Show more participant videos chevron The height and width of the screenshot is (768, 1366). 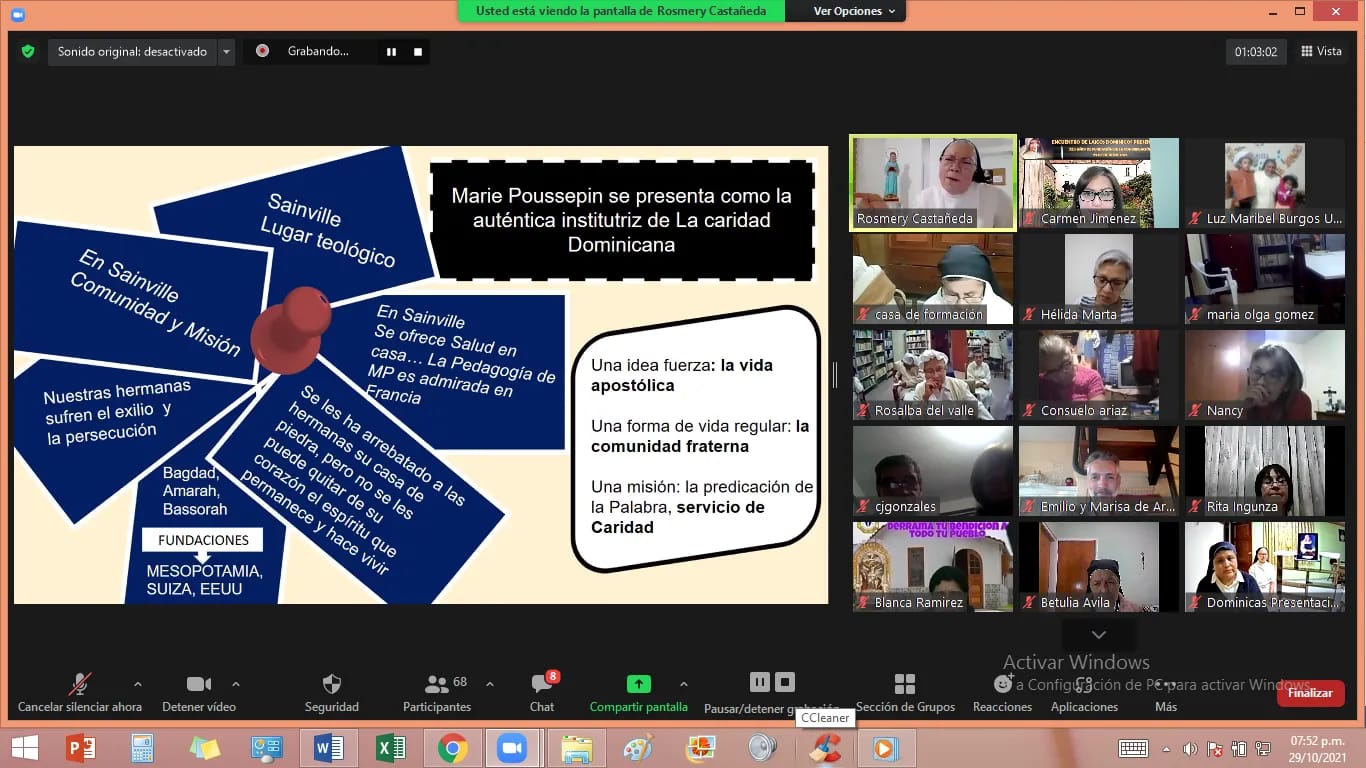(1098, 635)
